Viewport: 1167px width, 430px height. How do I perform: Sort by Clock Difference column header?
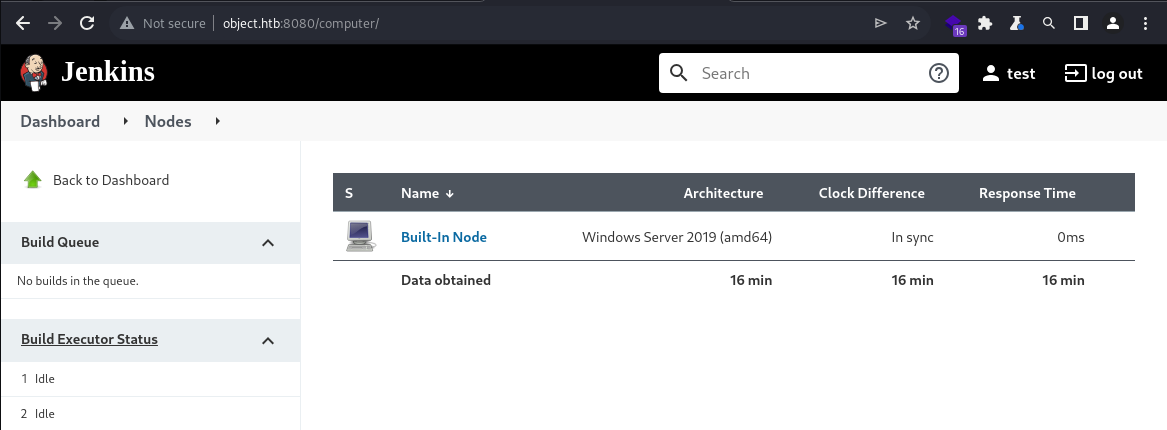(x=872, y=193)
